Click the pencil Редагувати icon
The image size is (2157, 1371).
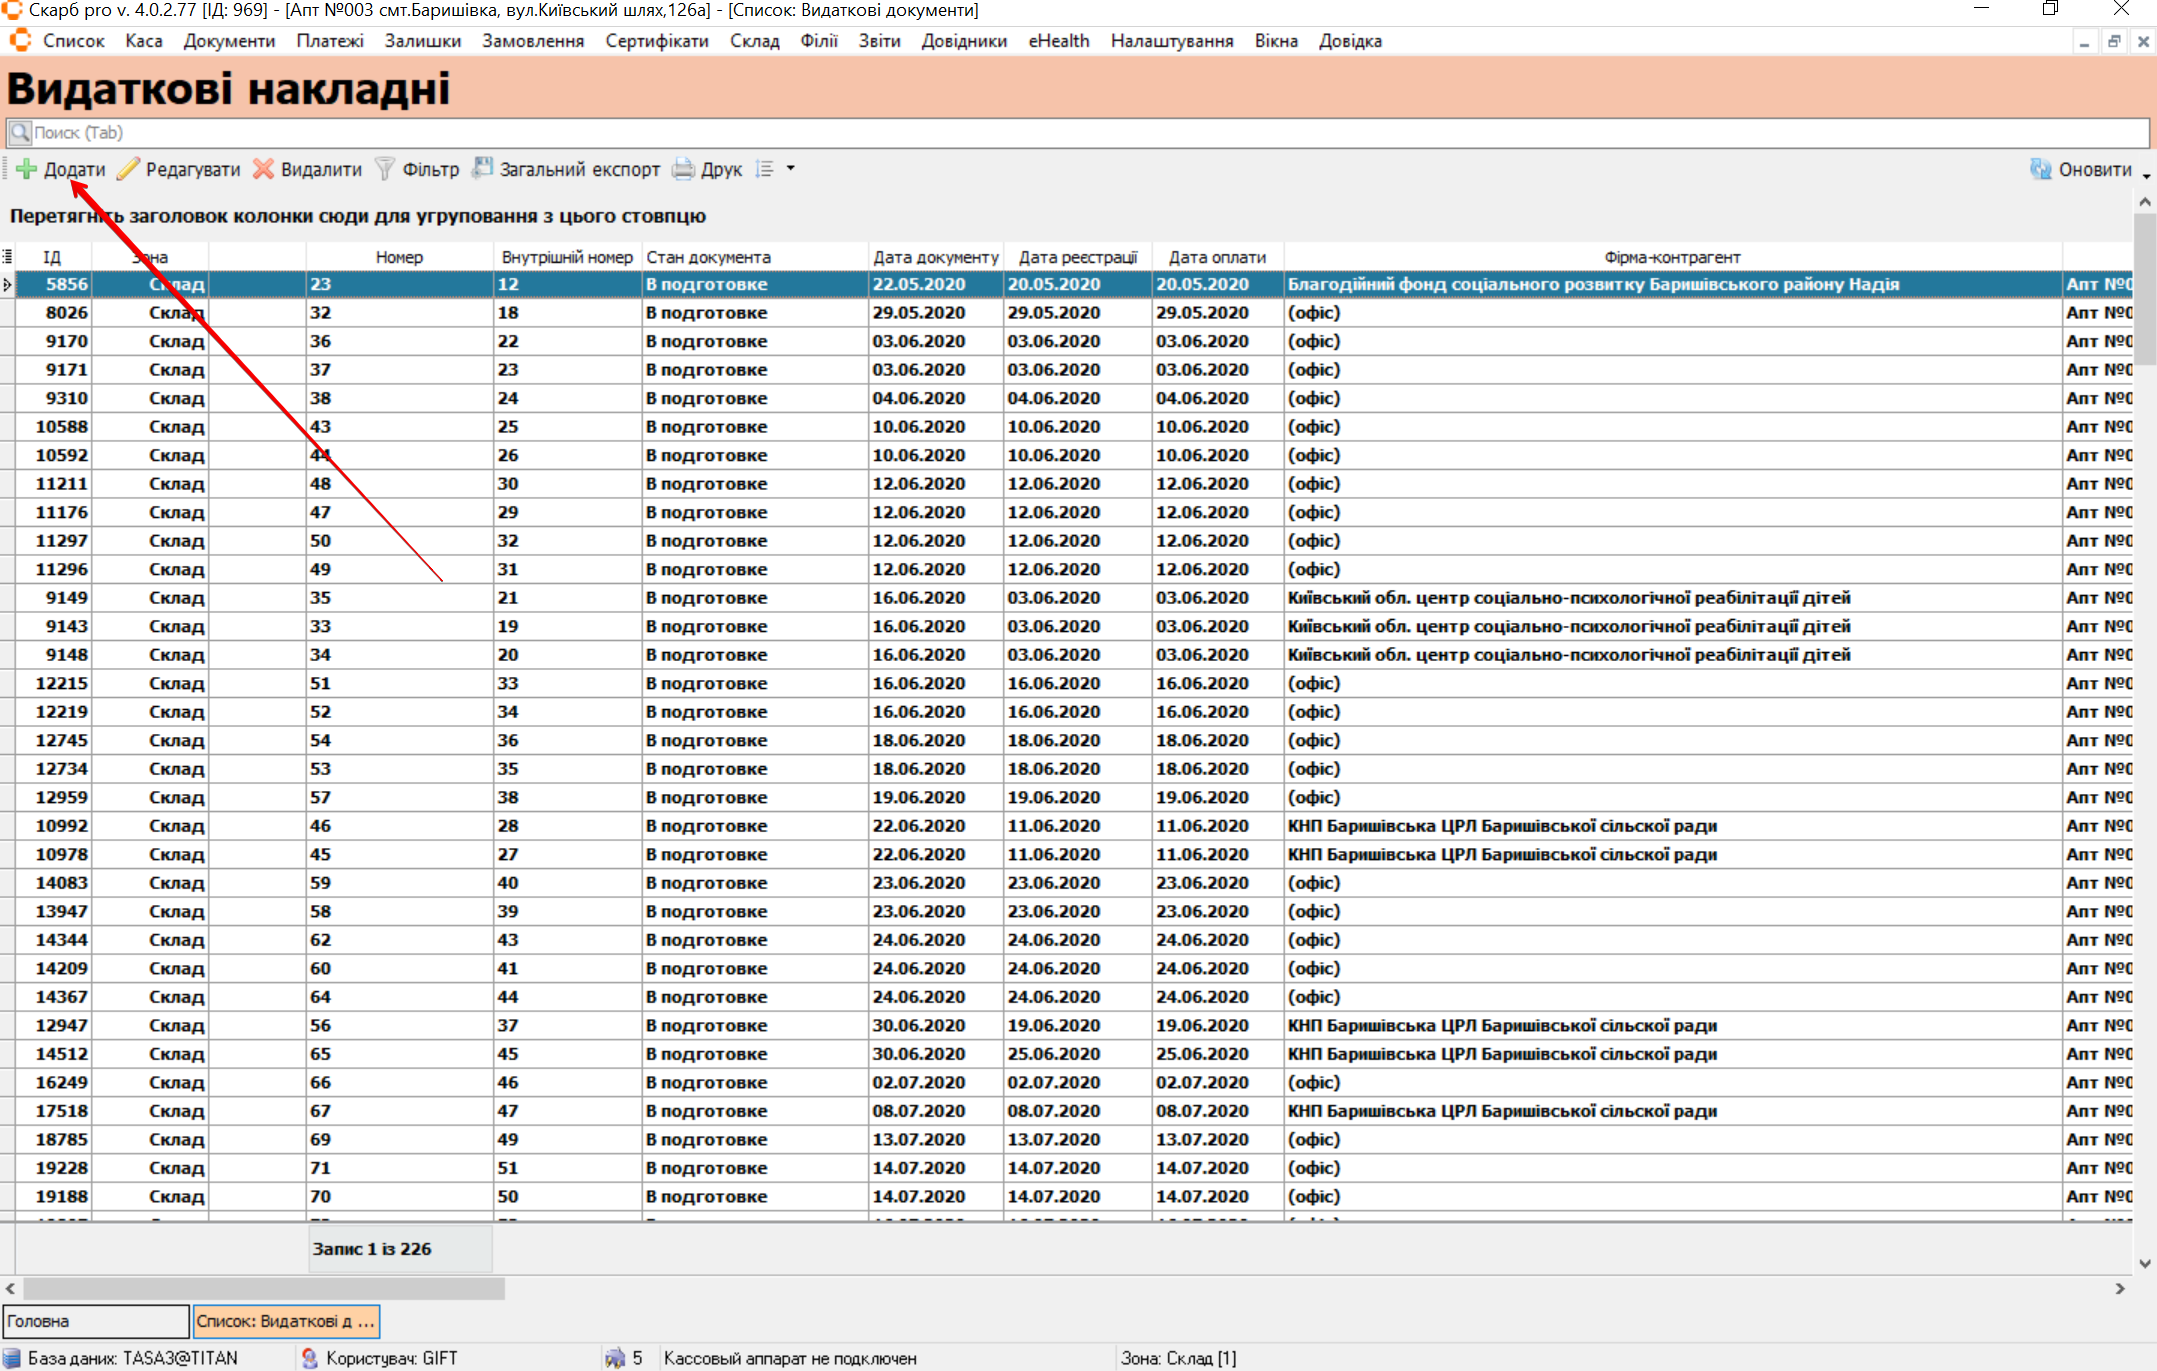(128, 169)
